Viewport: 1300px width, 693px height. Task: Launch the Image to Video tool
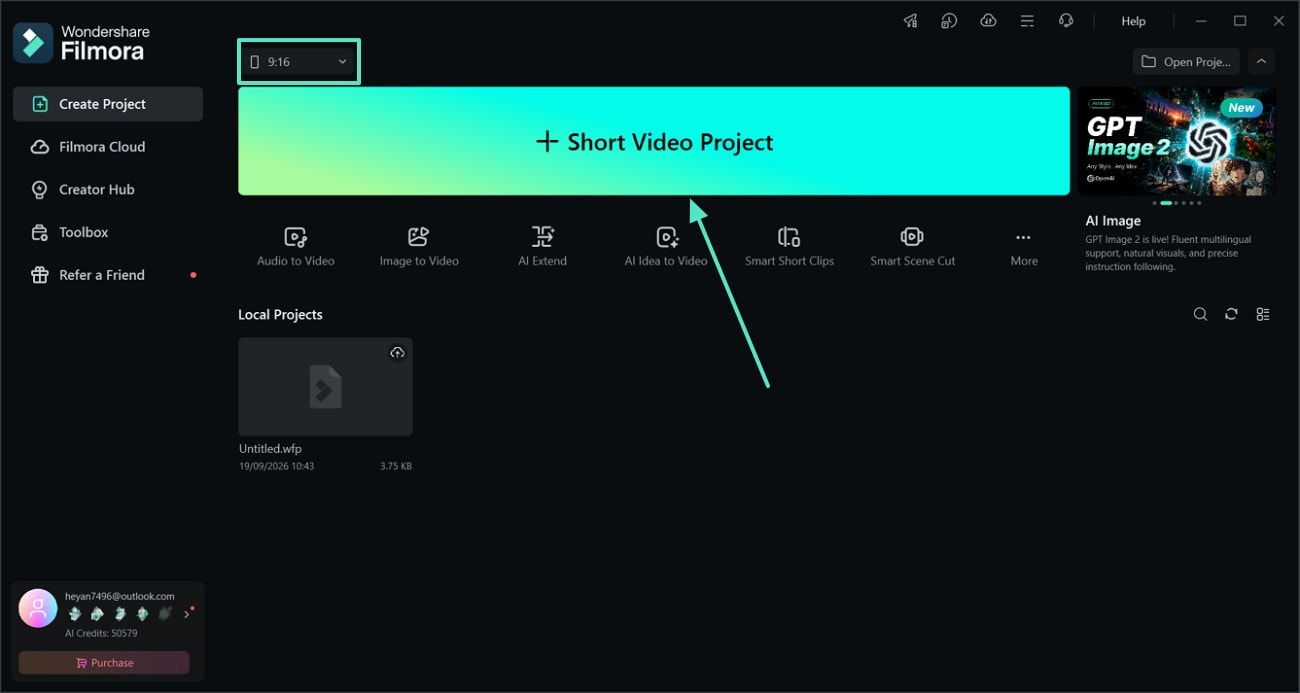419,246
